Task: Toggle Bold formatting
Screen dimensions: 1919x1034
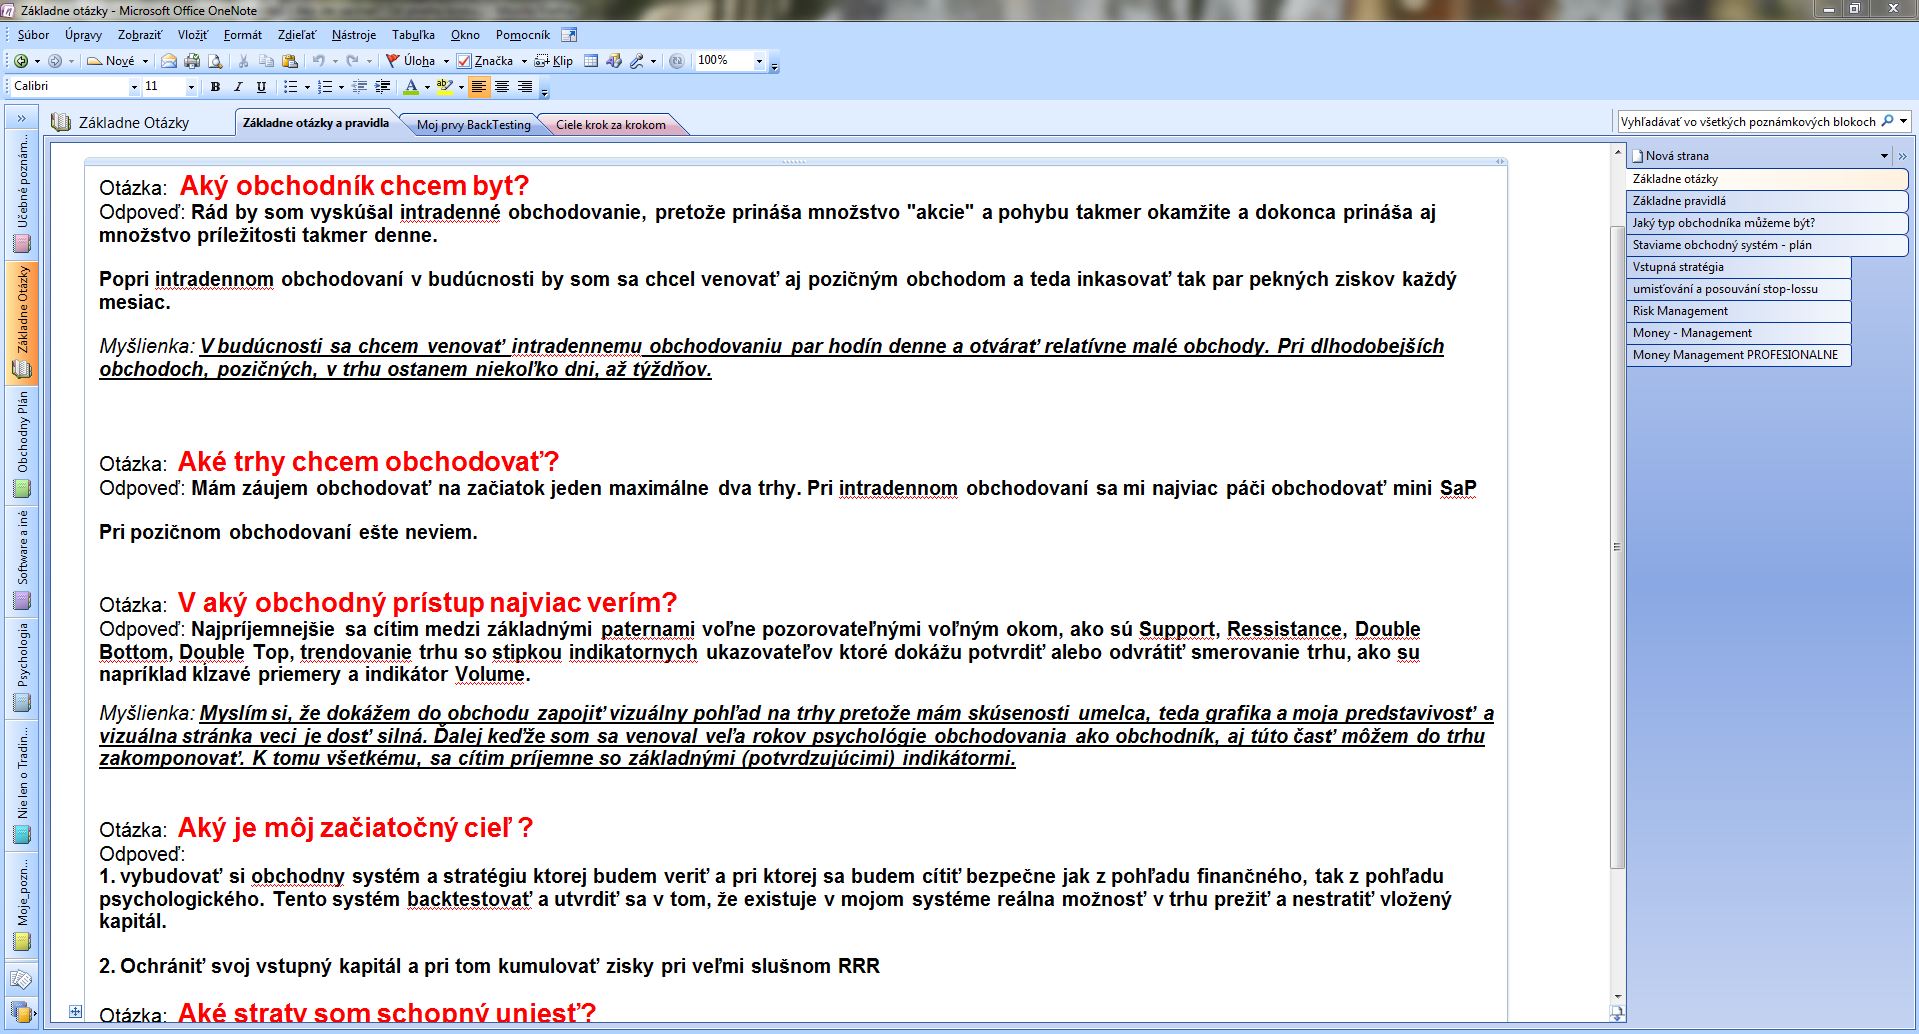Action: click(215, 87)
